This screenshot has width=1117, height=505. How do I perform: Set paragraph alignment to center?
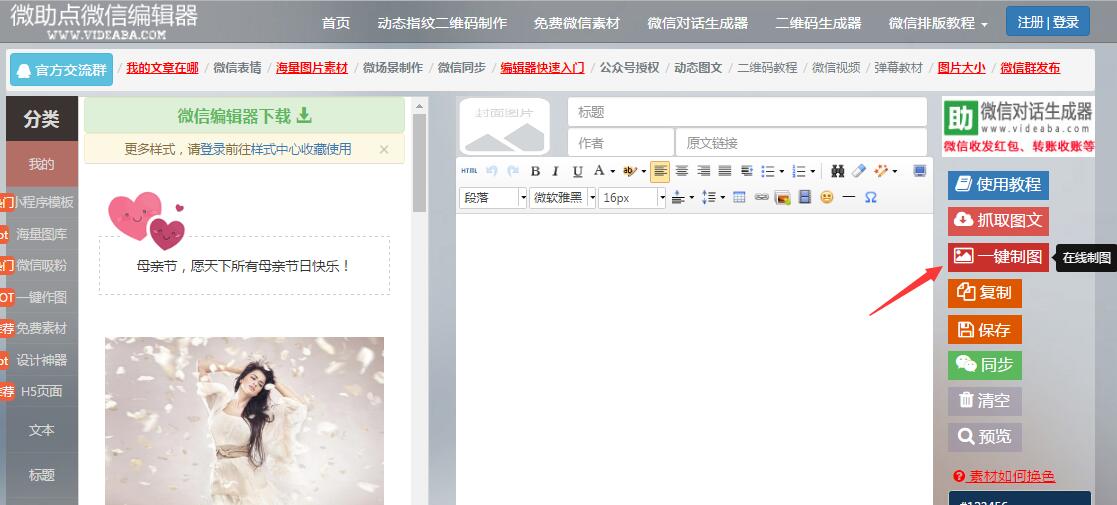[x=682, y=171]
